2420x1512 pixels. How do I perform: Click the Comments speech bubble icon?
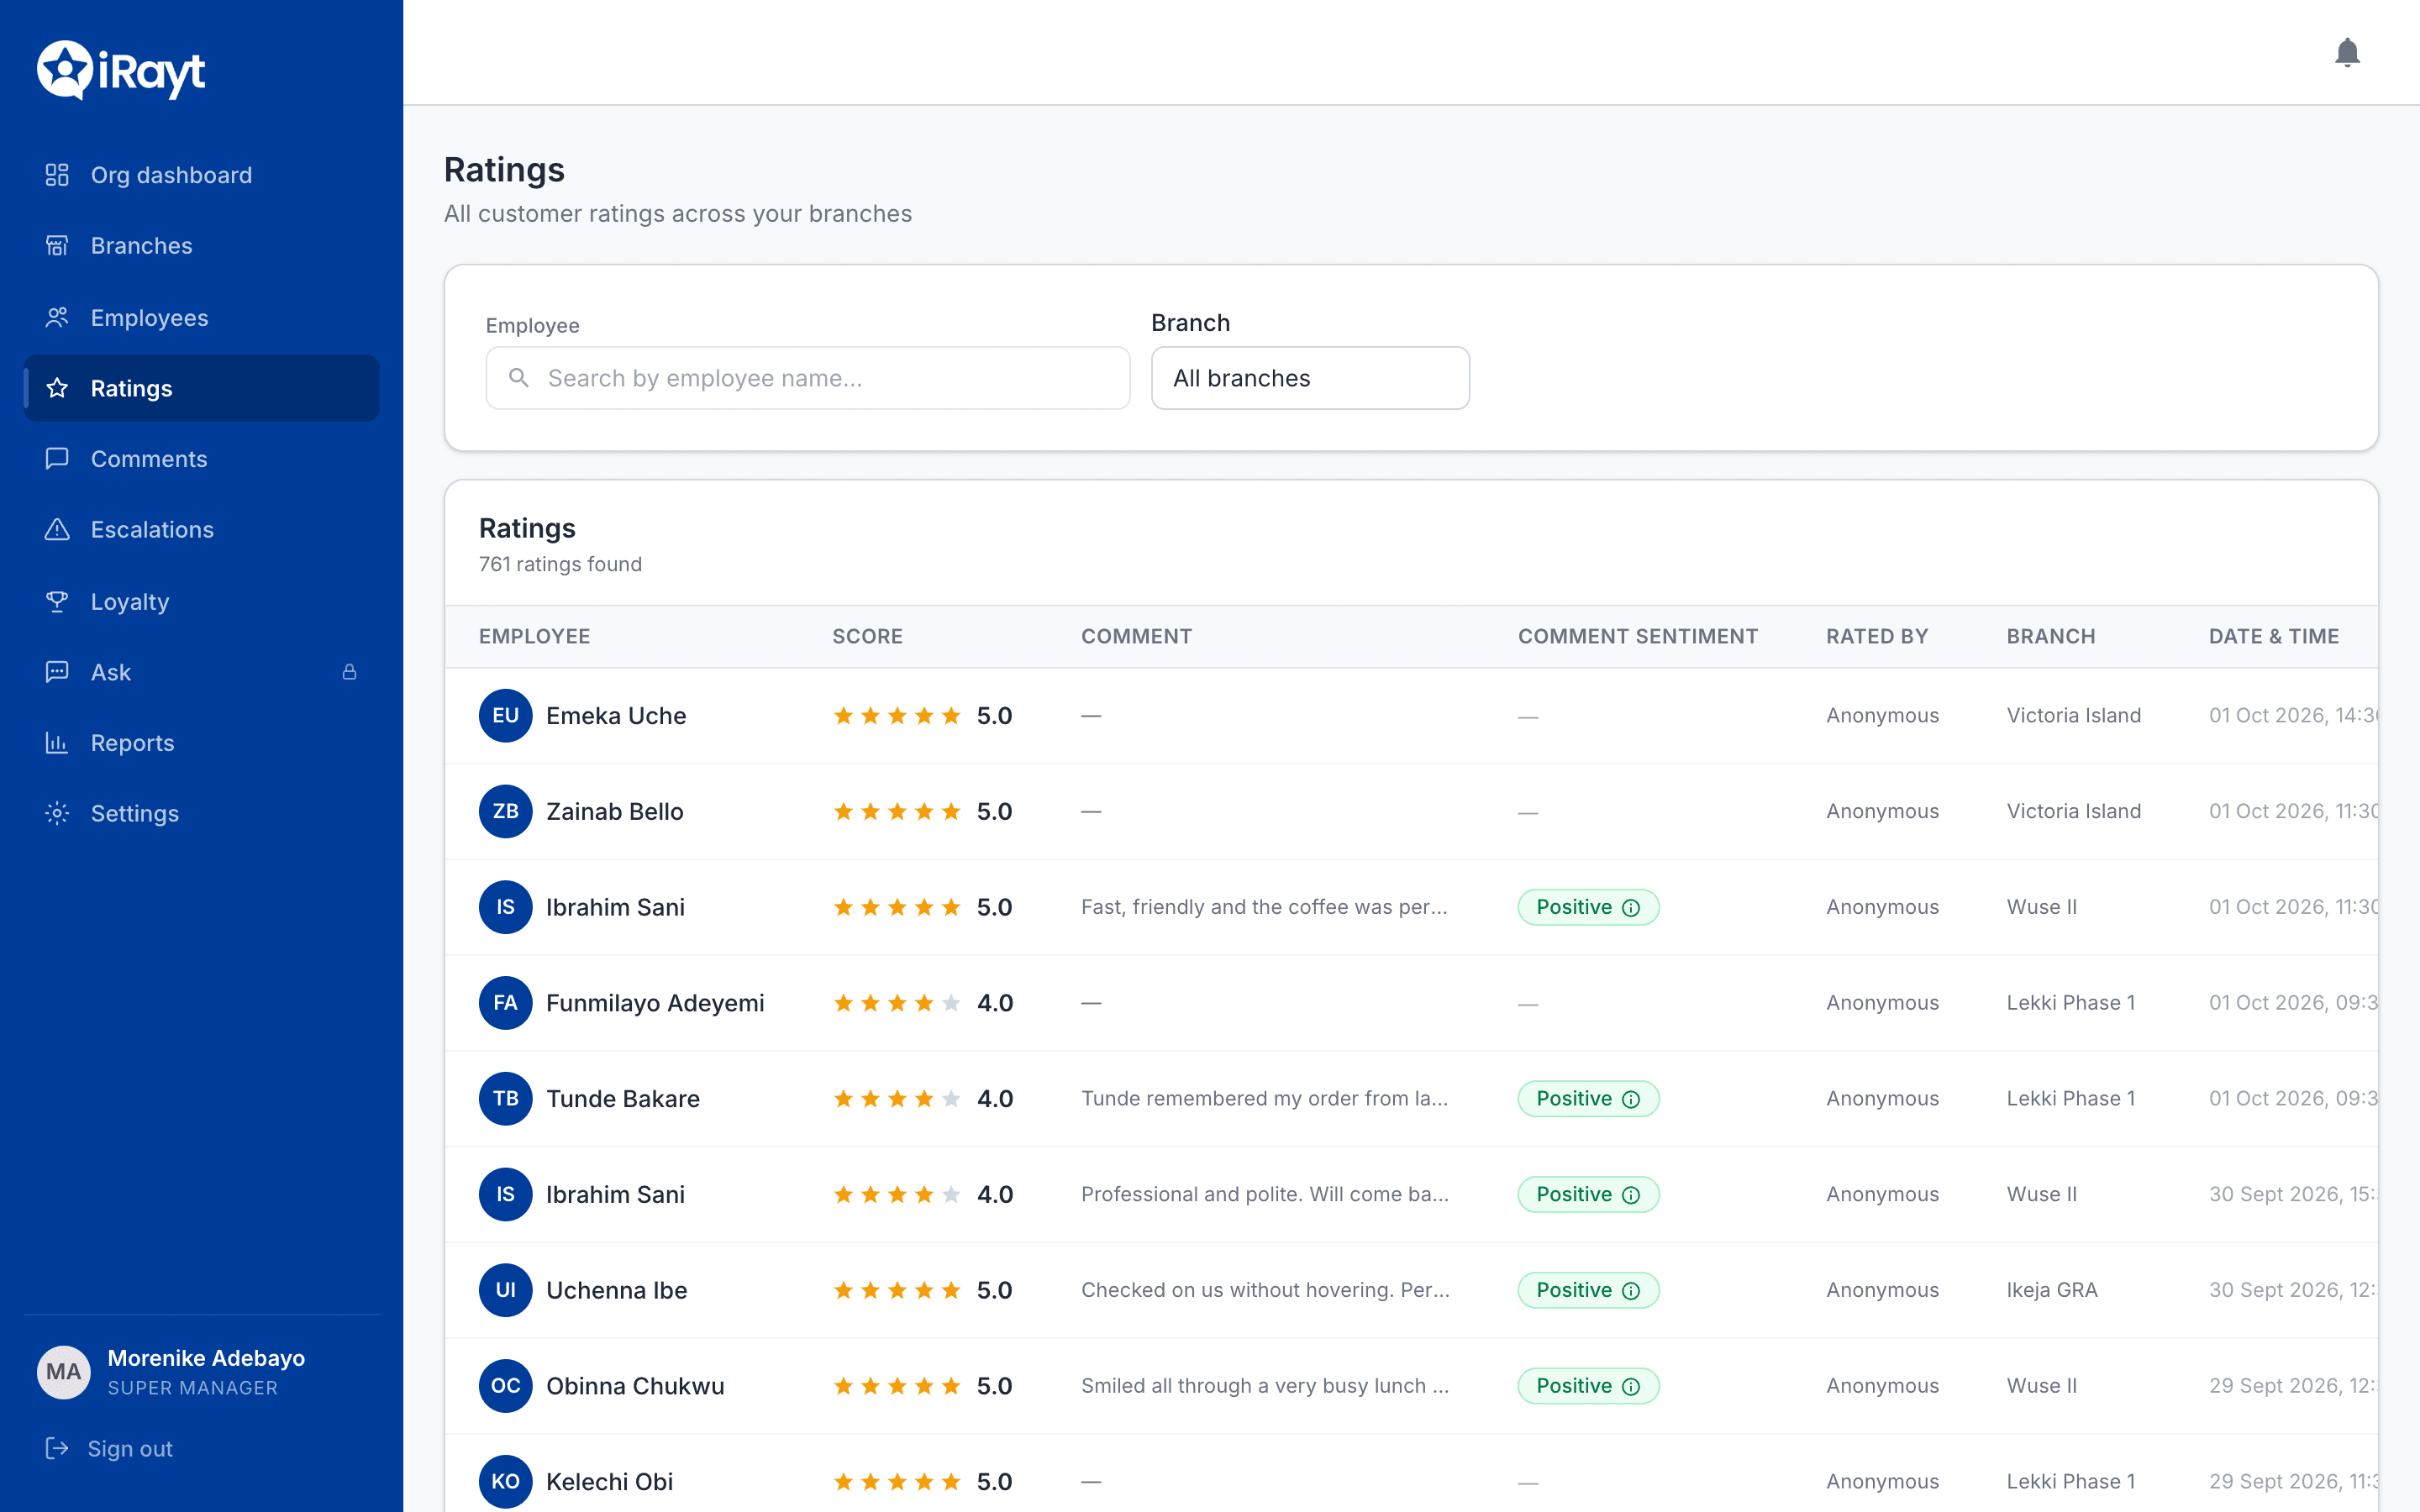pos(57,459)
